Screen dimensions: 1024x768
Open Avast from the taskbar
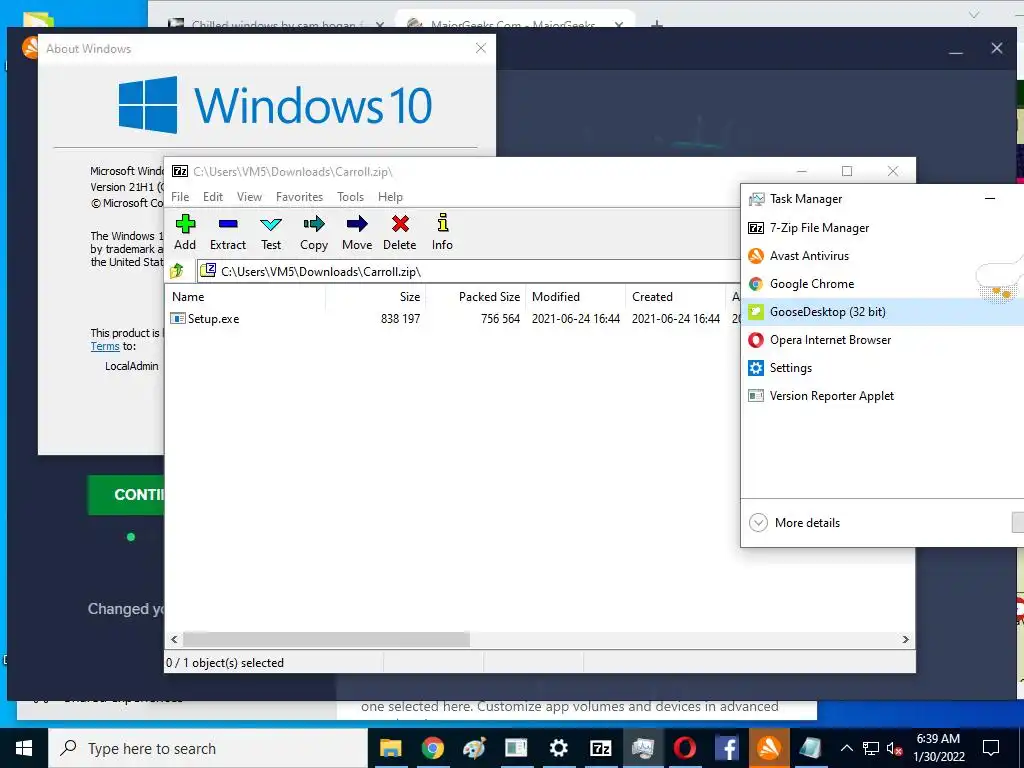coord(769,748)
